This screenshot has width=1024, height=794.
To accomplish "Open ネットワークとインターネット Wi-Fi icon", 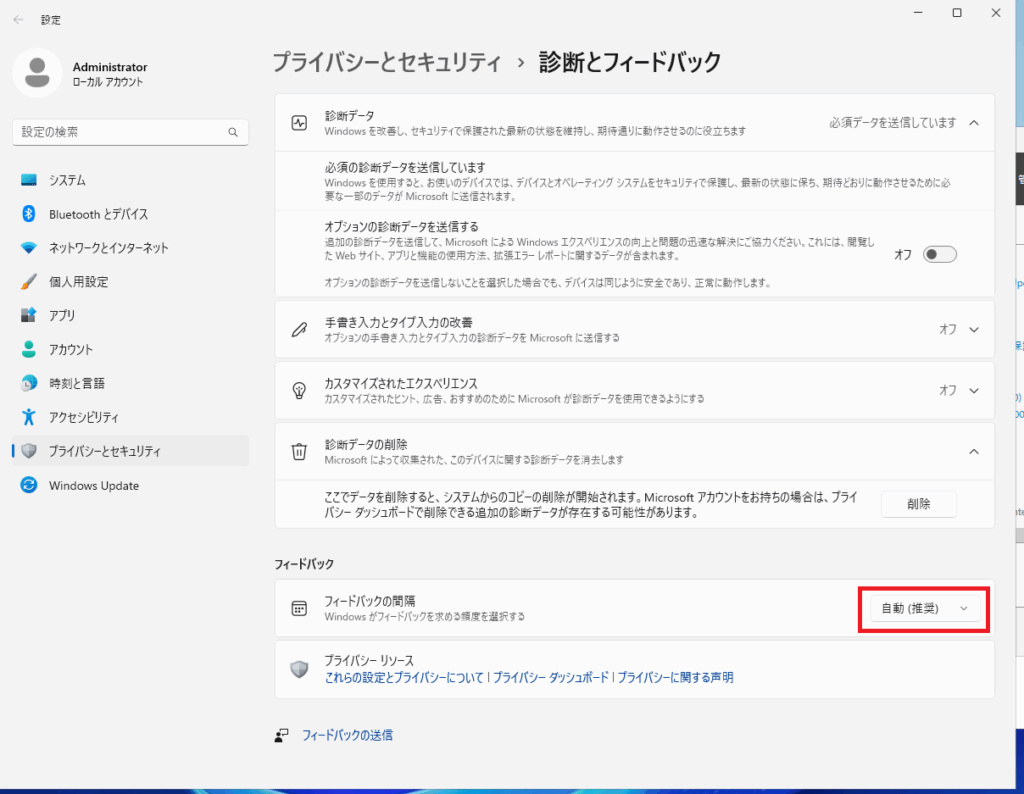I will click(29, 248).
